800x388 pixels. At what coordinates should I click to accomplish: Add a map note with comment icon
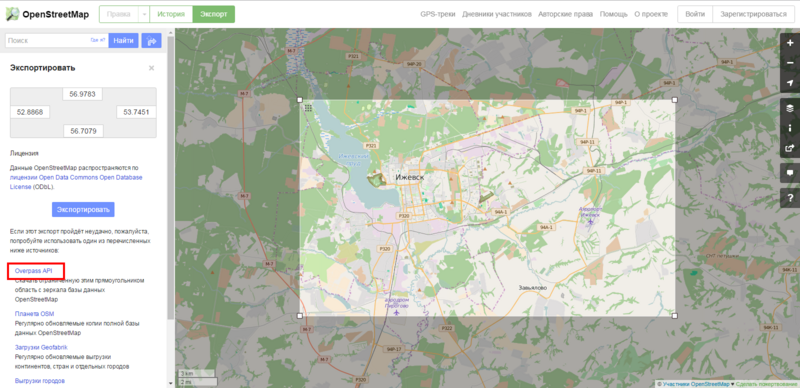(790, 173)
